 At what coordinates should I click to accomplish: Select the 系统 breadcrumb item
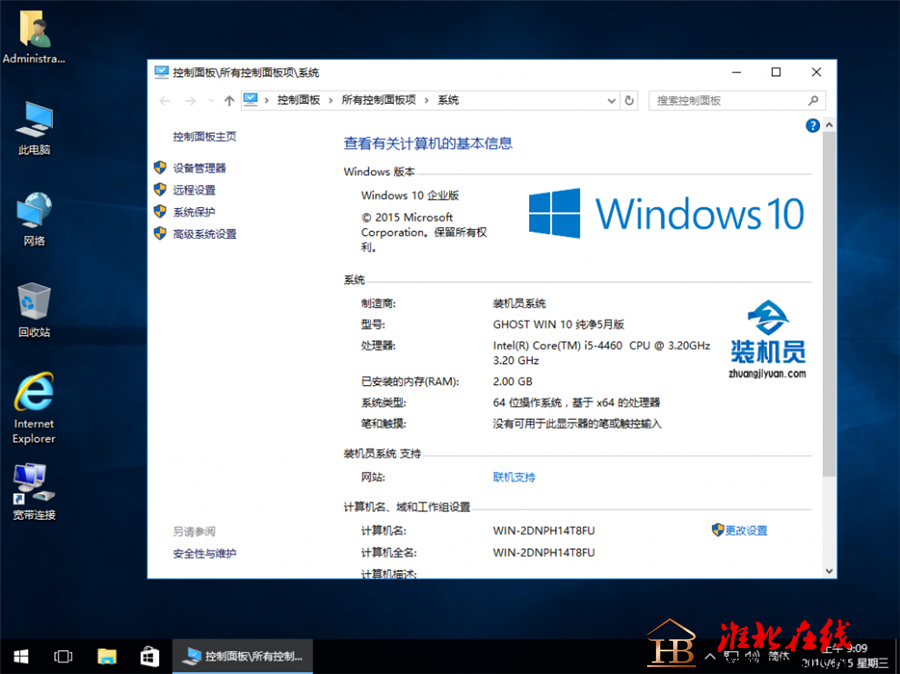pos(448,100)
